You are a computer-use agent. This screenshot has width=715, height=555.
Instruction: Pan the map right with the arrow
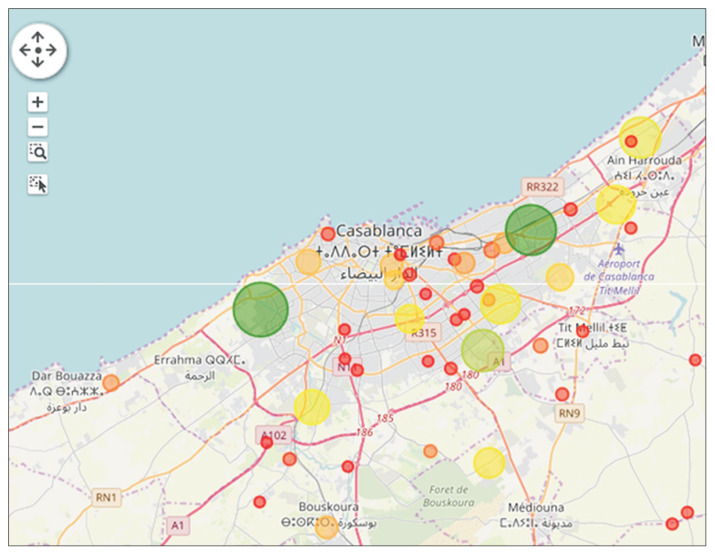52,50
